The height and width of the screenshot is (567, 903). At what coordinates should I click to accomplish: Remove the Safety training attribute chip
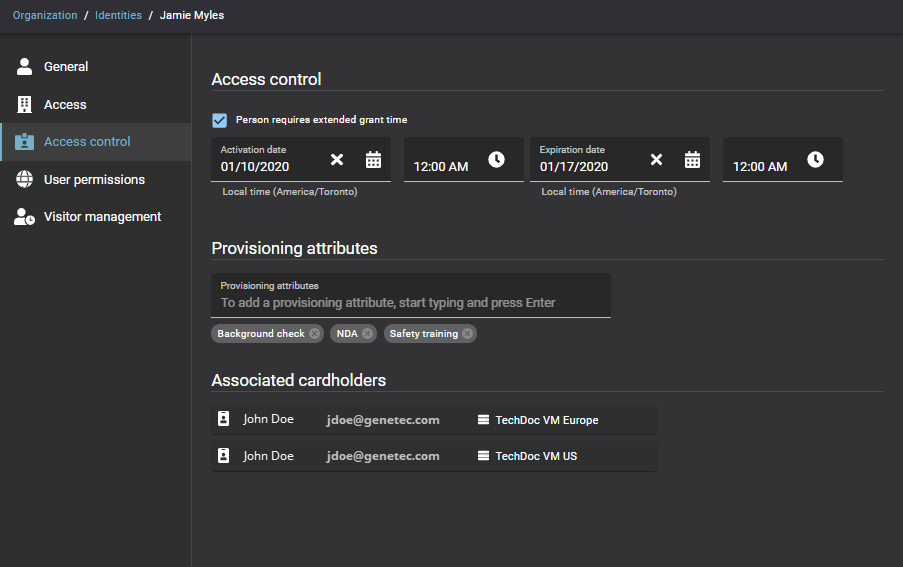coord(467,334)
